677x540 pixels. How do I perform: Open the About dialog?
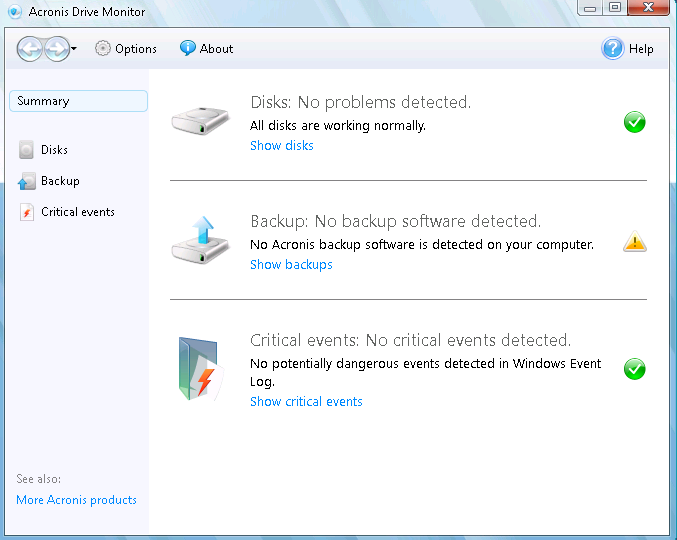tap(206, 48)
